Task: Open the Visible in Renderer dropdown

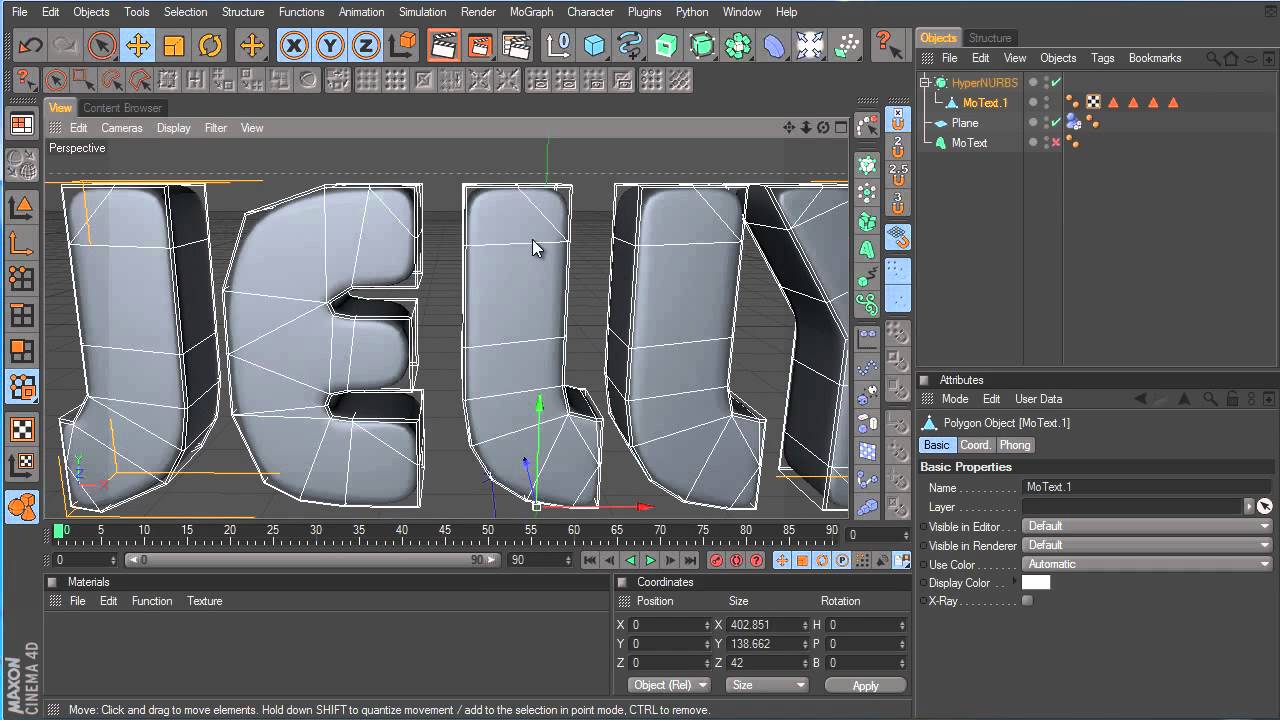Action: [x=1147, y=545]
